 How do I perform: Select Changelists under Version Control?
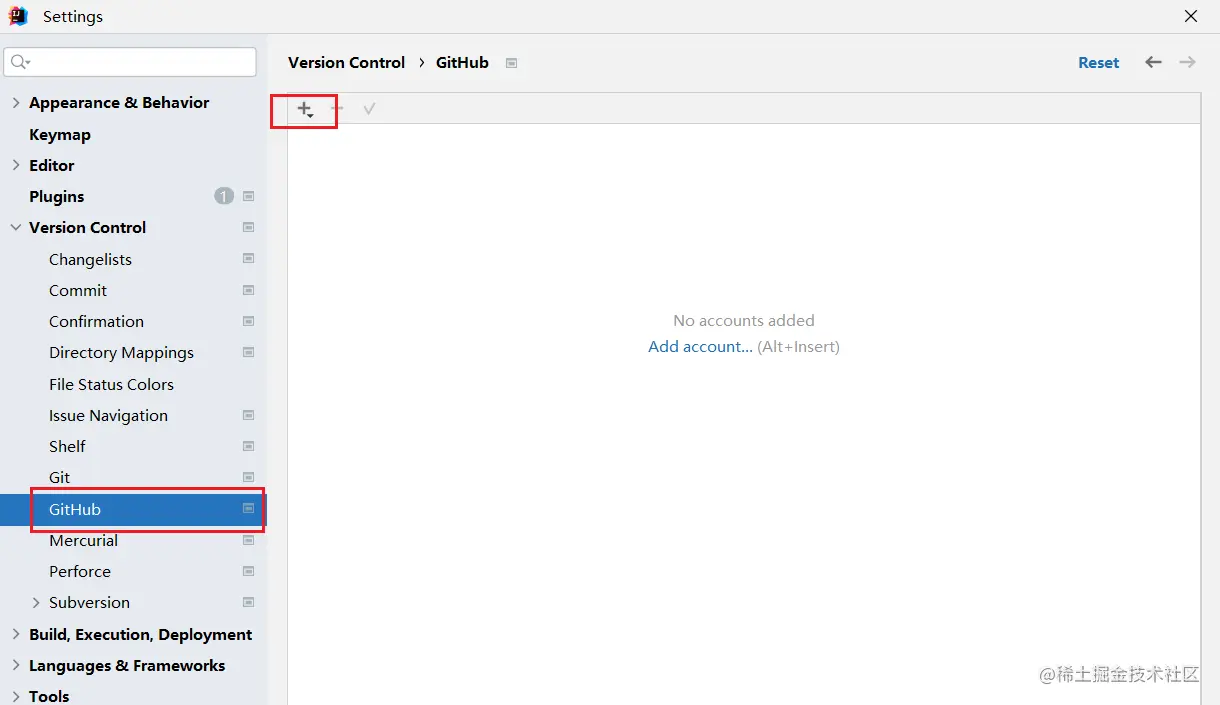click(x=90, y=259)
